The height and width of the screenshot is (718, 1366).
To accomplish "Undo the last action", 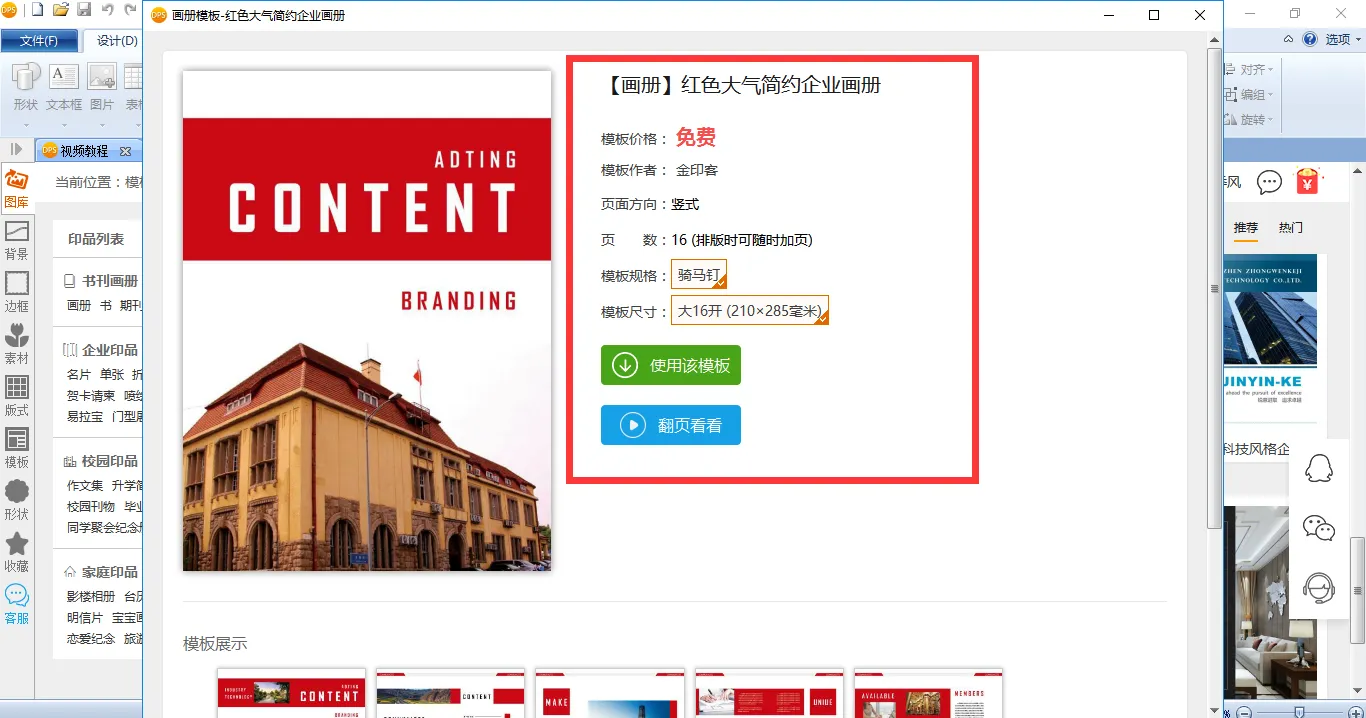I will click(x=107, y=10).
